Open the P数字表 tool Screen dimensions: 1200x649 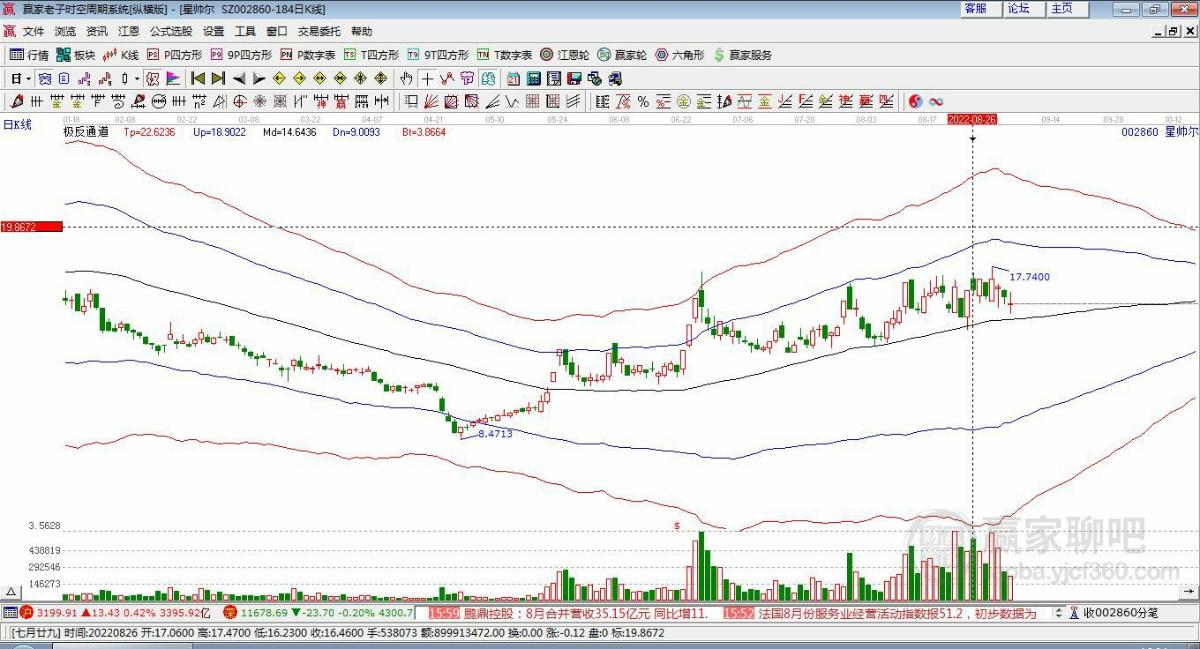pos(307,55)
